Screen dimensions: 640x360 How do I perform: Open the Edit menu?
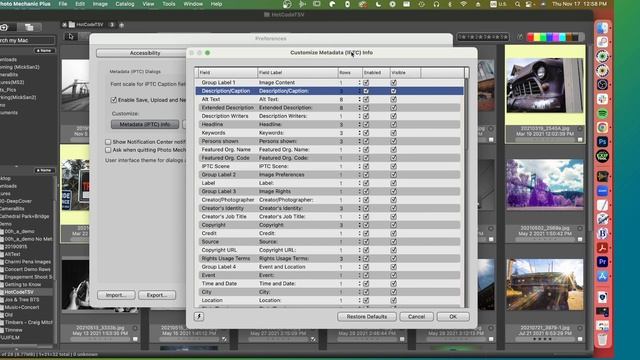click(x=80, y=4)
